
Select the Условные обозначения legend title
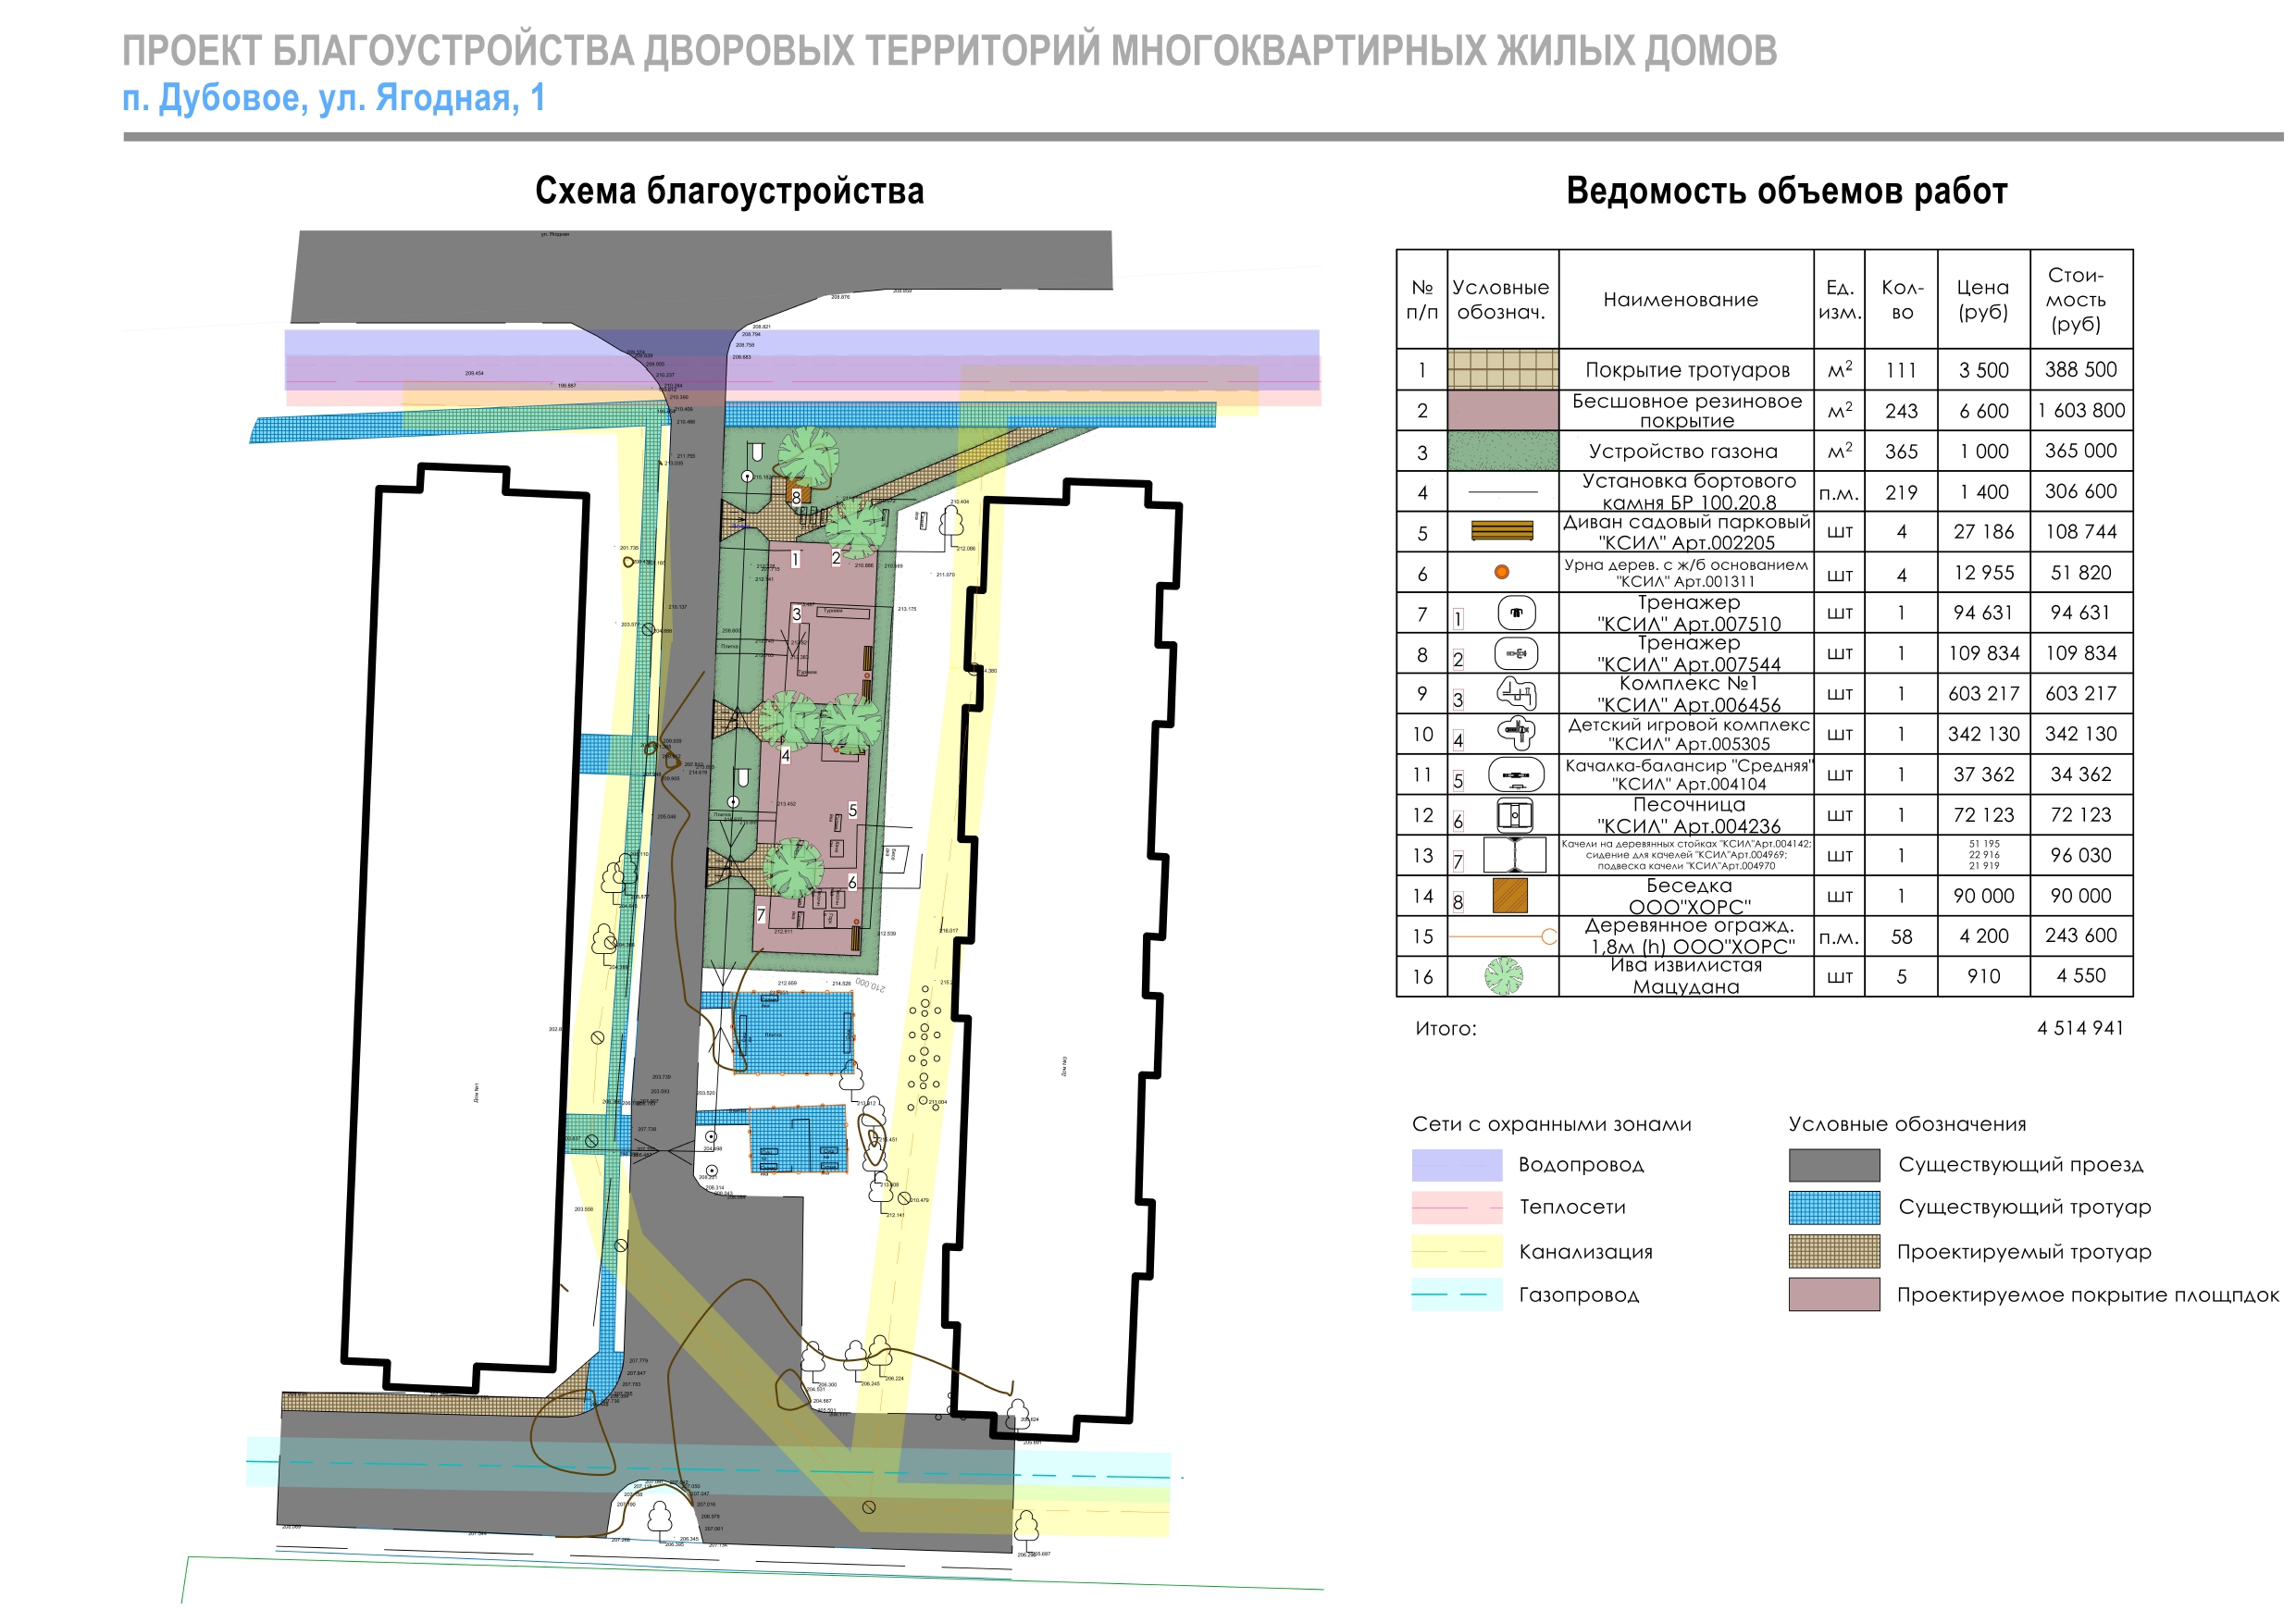1907,1124
